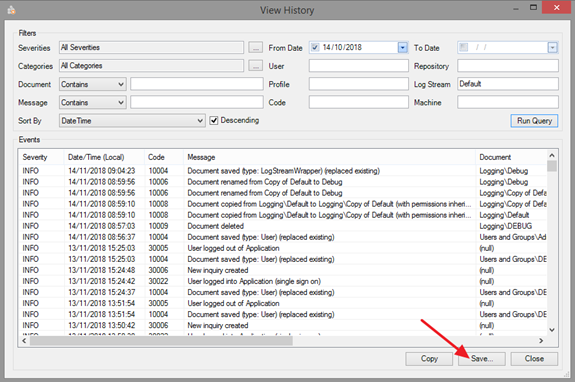This screenshot has width=575, height=382.
Task: Focus the Message filter text field
Action: point(197,102)
